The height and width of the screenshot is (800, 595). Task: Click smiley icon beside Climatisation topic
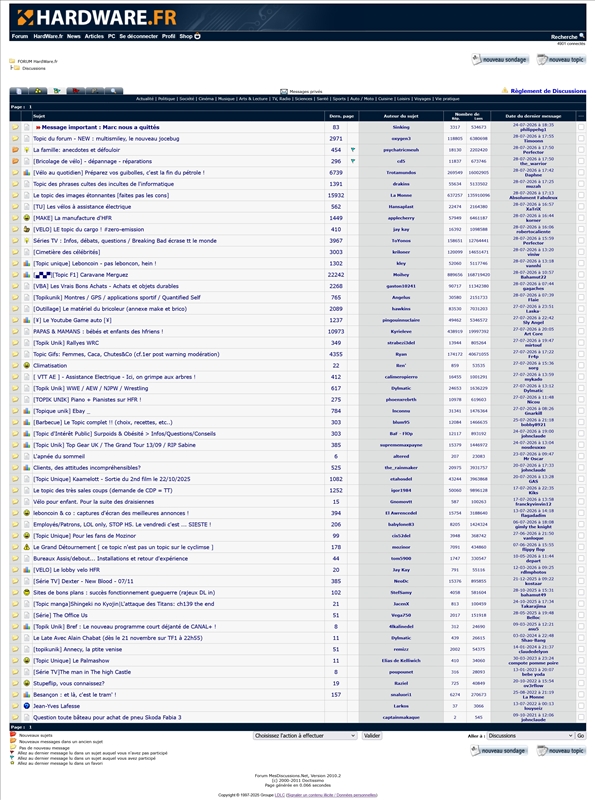click(x=27, y=365)
